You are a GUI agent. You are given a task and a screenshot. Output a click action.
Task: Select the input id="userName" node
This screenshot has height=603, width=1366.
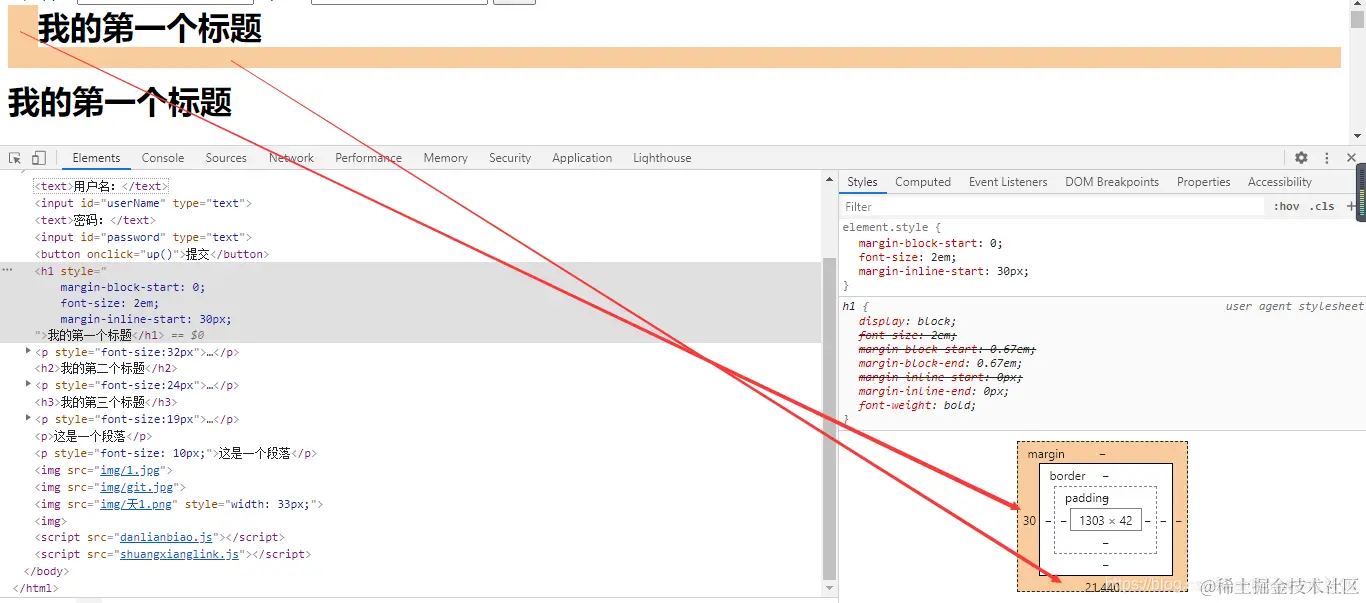pos(143,203)
